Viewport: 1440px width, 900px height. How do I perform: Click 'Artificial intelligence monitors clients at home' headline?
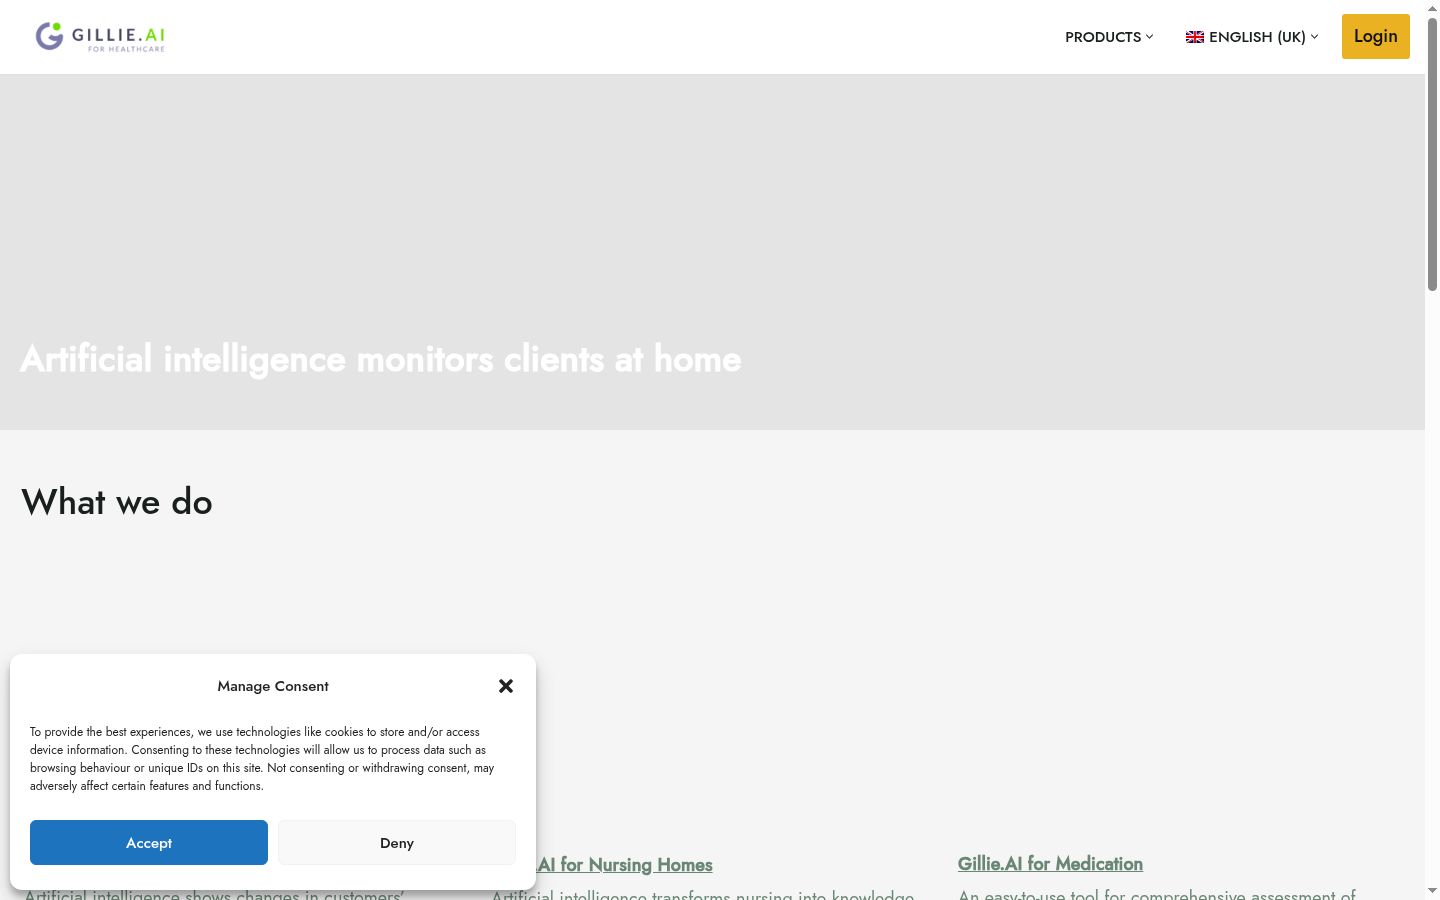(x=381, y=359)
